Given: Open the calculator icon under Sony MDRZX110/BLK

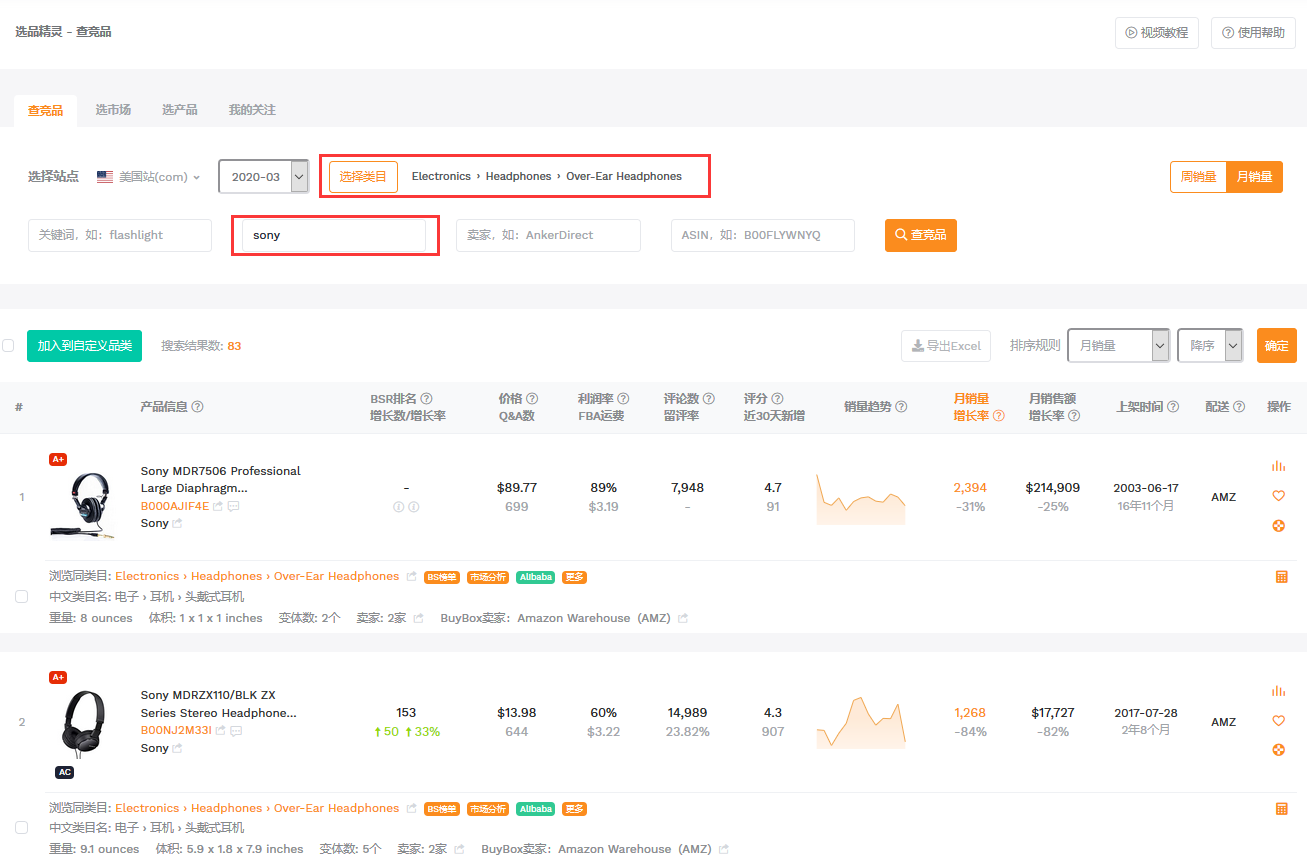Looking at the screenshot, I should coord(1282,808).
